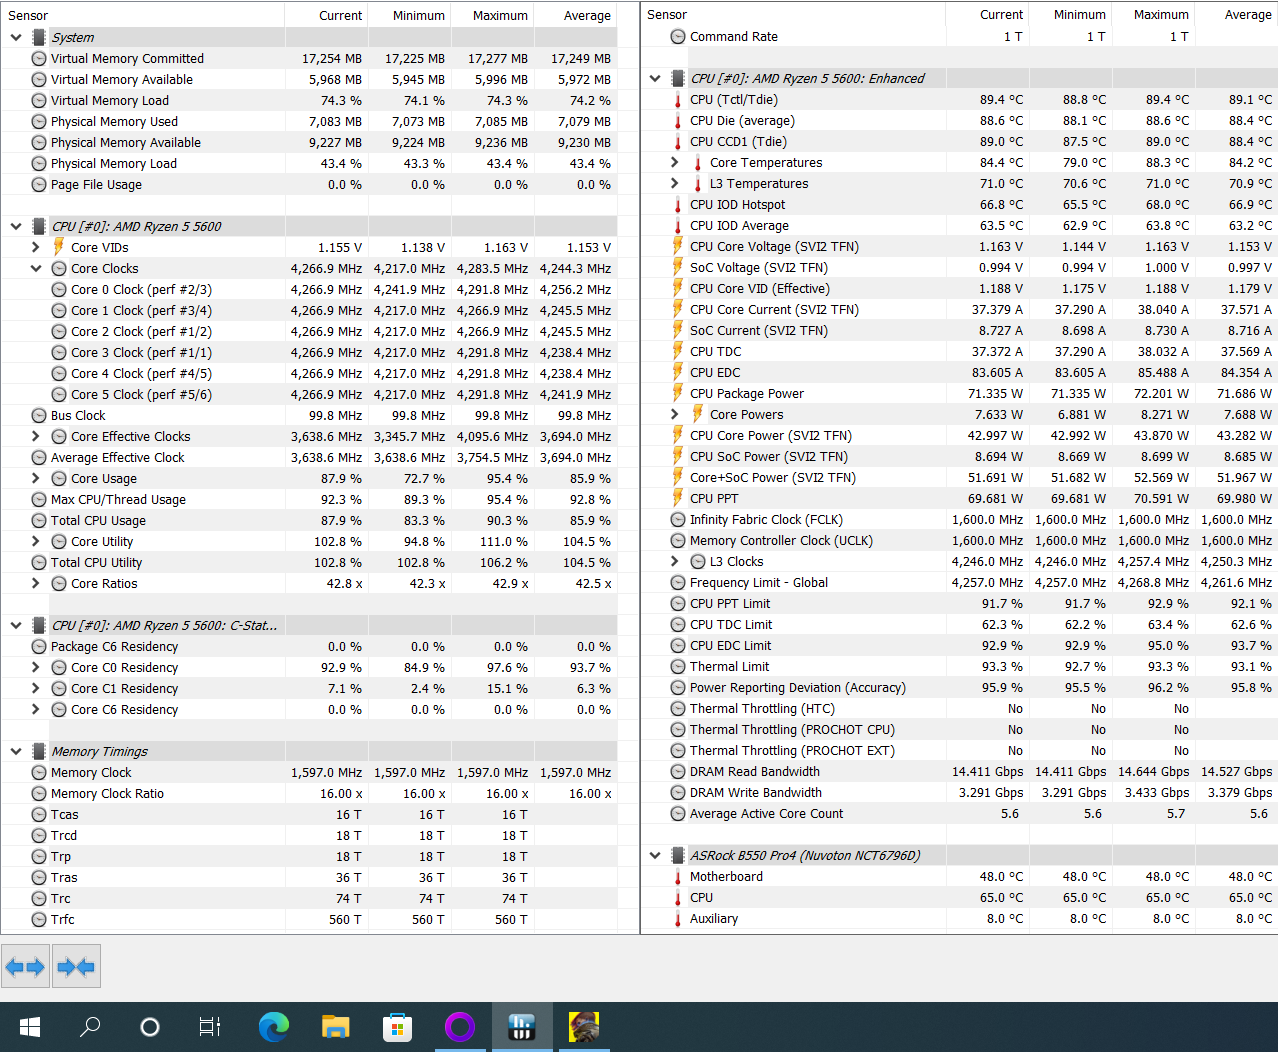The width and height of the screenshot is (1278, 1052).
Task: Click the shrink layout arrows button
Action: tap(75, 967)
